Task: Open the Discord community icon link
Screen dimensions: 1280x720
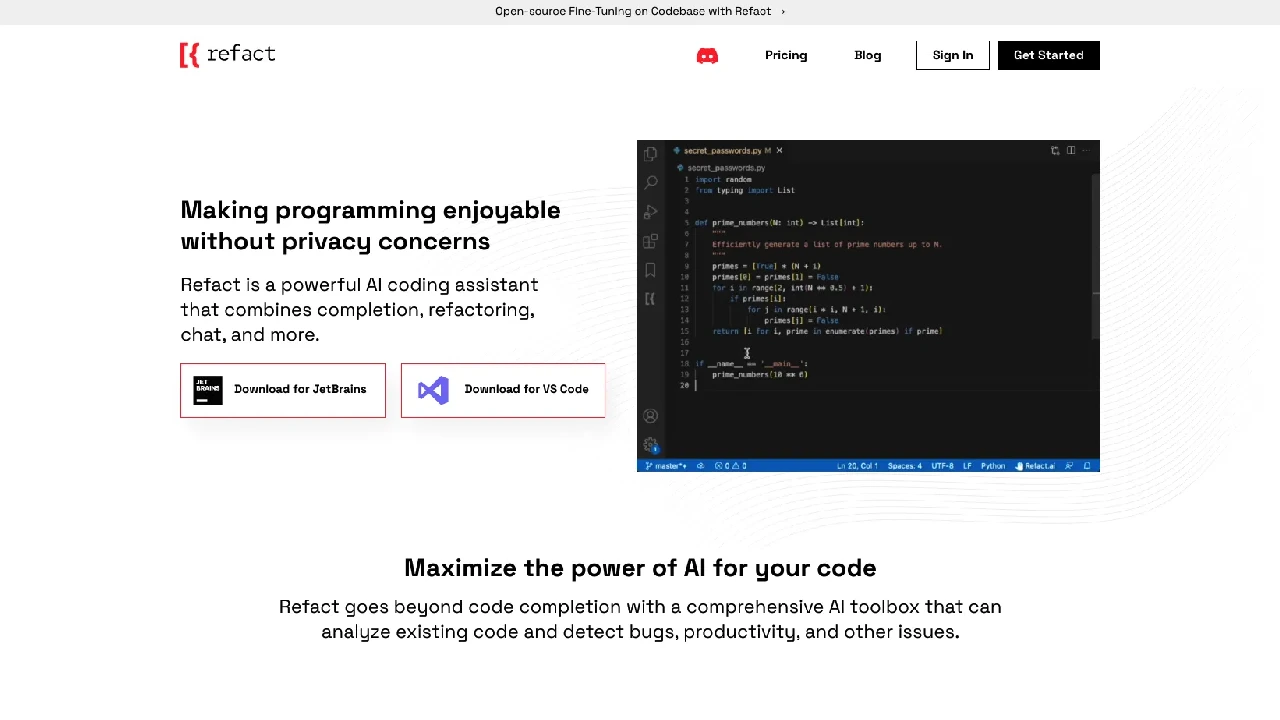Action: coord(707,56)
